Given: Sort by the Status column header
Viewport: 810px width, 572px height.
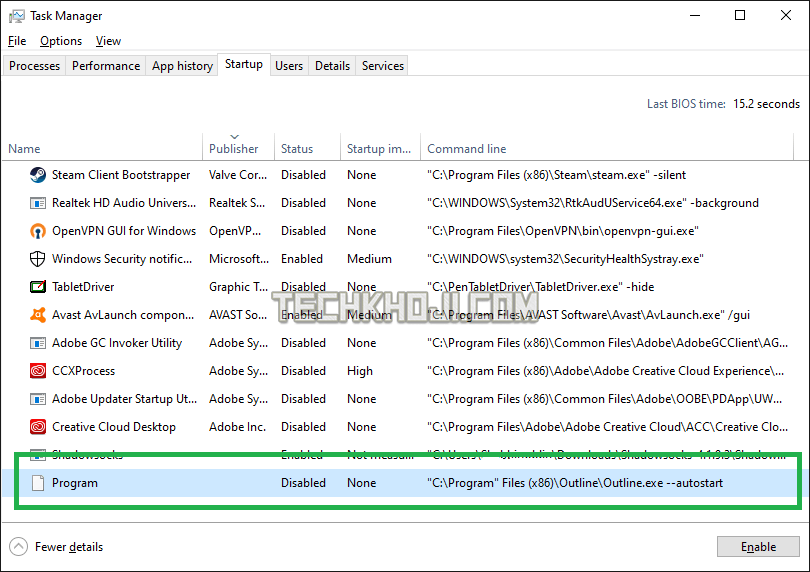Looking at the screenshot, I should 307,149.
